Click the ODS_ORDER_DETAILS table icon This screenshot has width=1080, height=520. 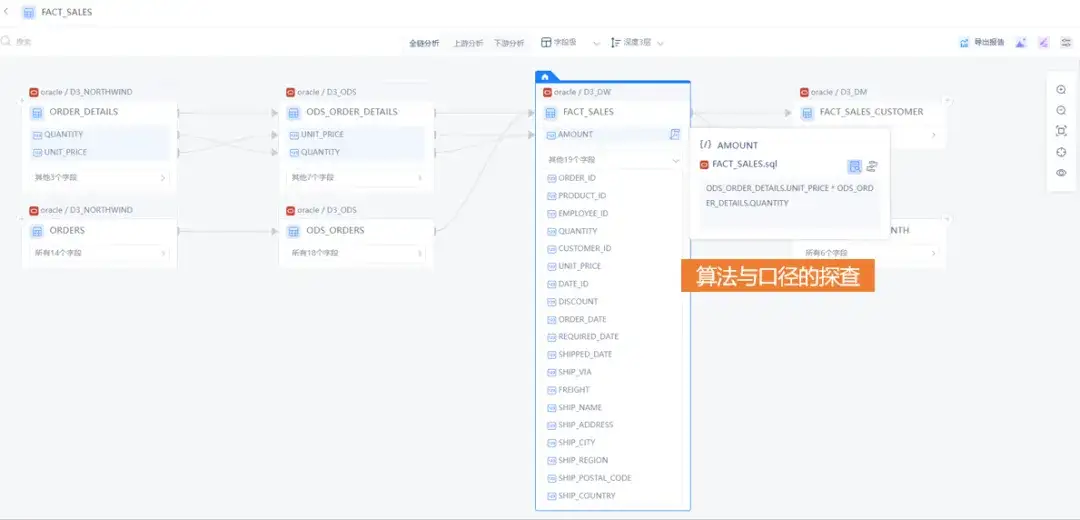point(293,112)
